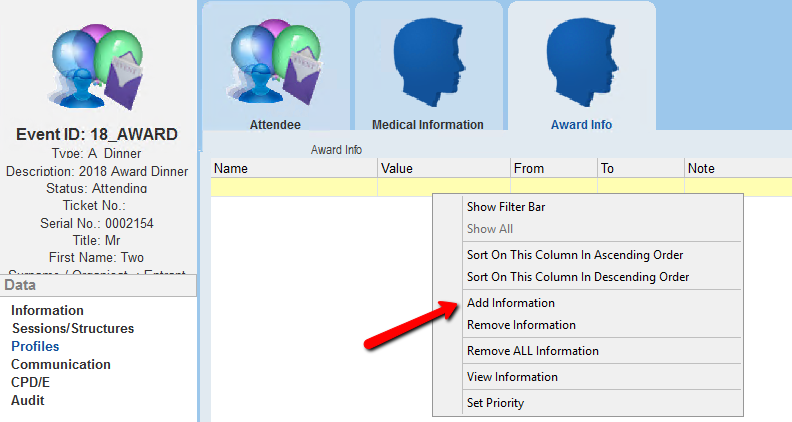Viewport: 792px width, 422px height.
Task: Choose Set Priority menu item
Action: (495, 403)
